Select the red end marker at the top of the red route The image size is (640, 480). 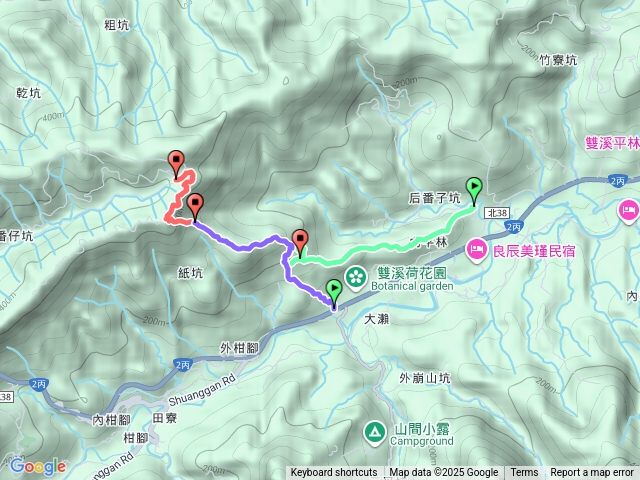(176, 165)
